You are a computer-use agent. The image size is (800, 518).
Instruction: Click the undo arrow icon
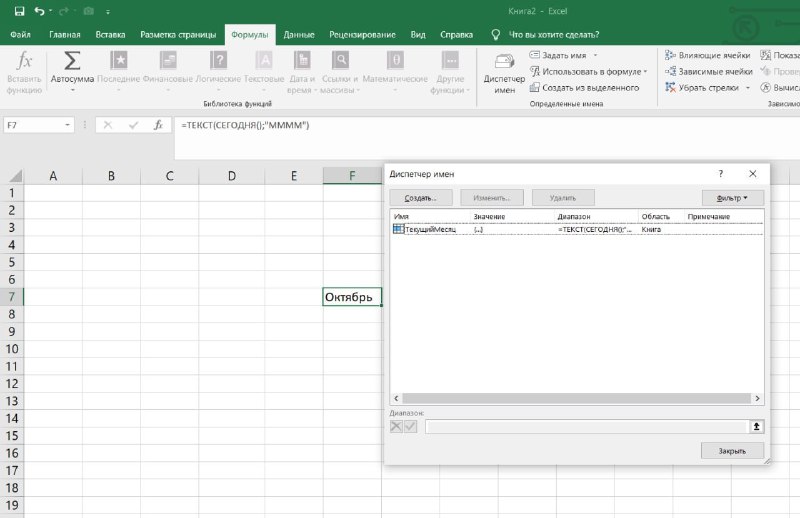point(39,11)
